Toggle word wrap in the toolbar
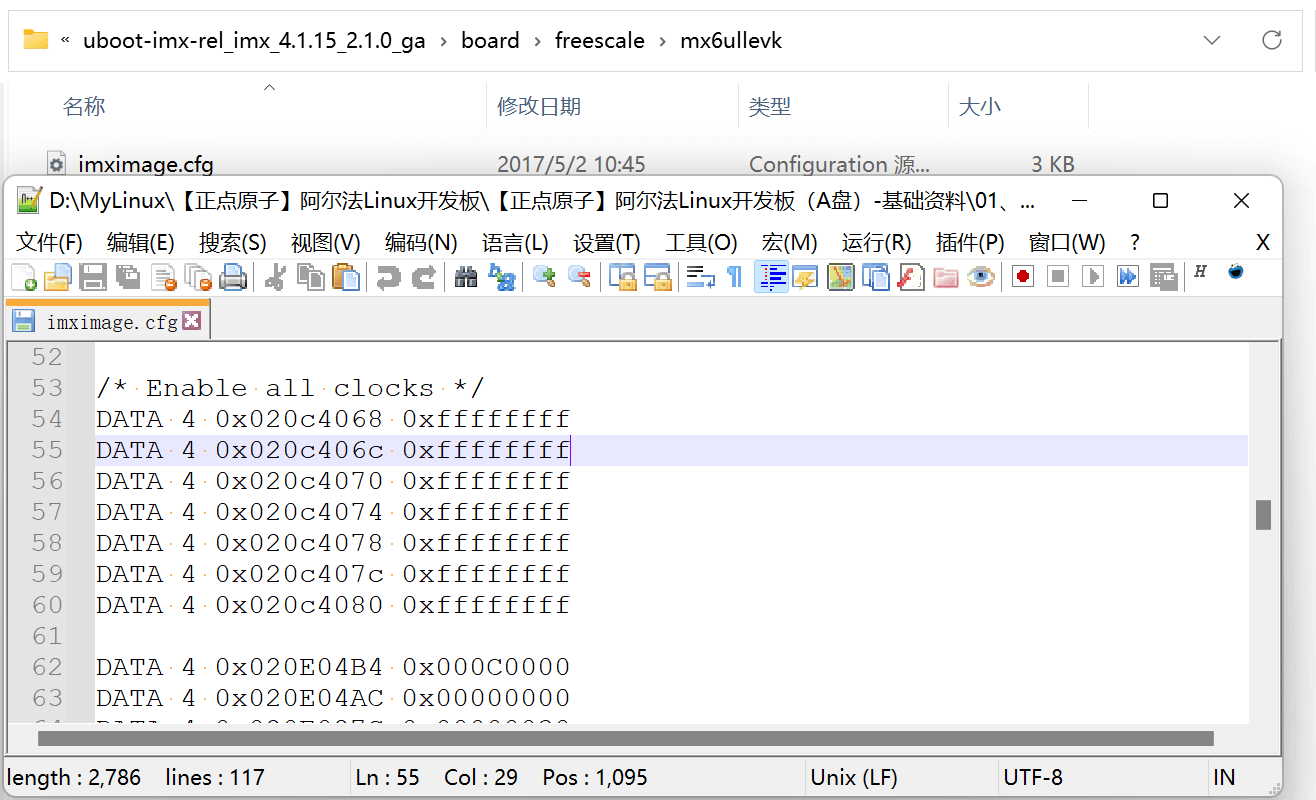The height and width of the screenshot is (800, 1316). tap(700, 277)
